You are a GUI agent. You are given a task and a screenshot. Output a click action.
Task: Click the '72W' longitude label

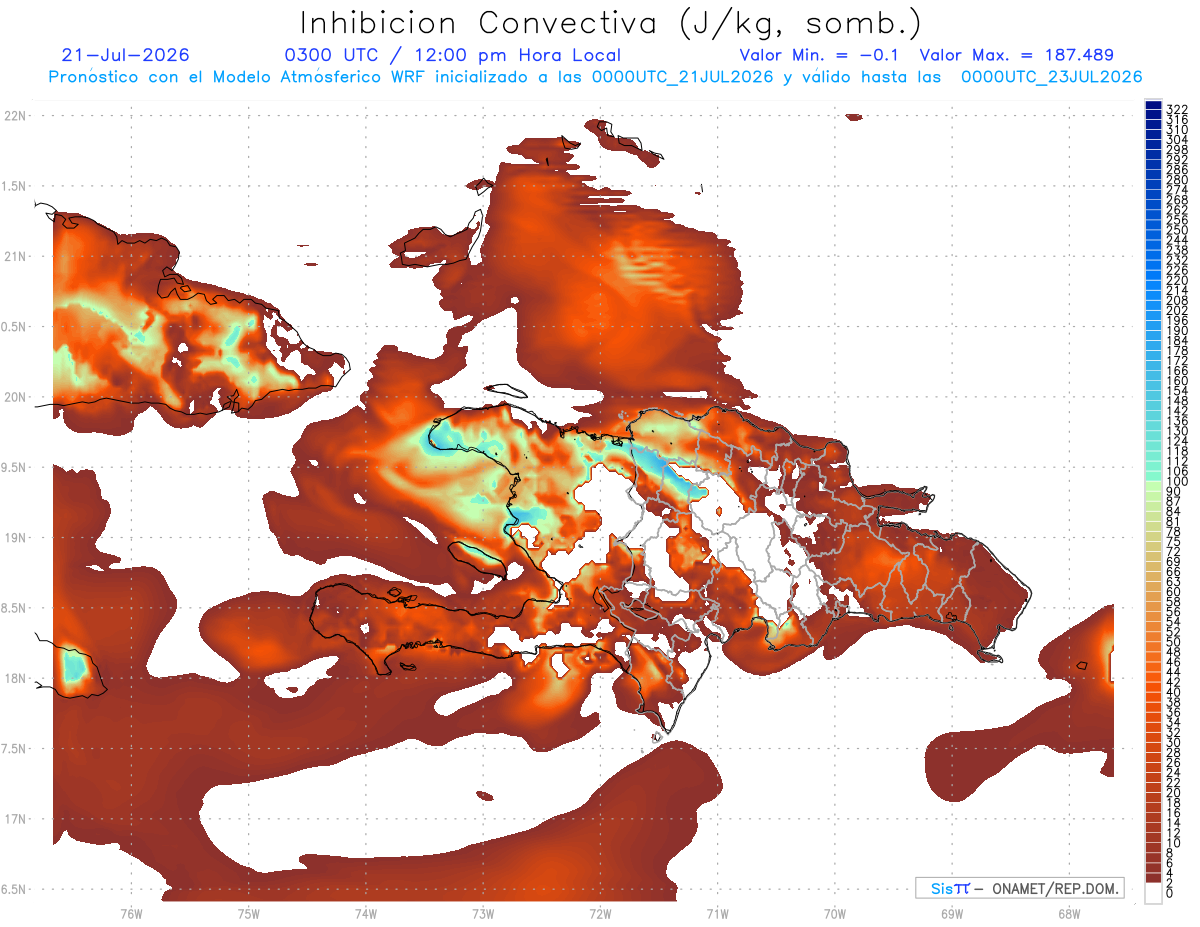point(600,913)
